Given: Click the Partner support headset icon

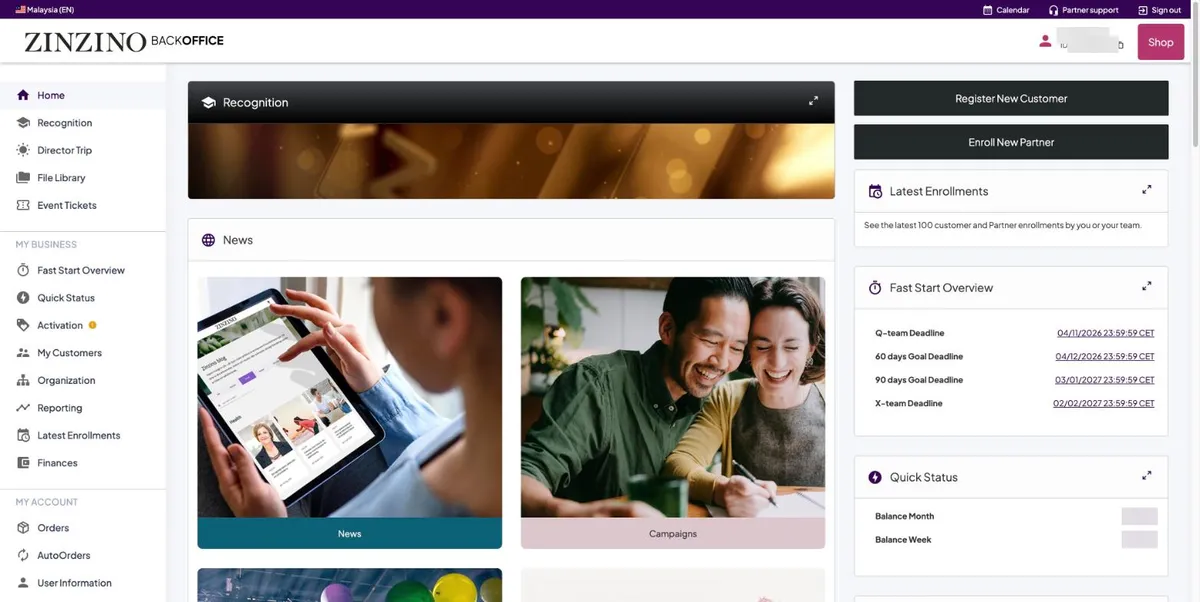Looking at the screenshot, I should pos(1053,10).
